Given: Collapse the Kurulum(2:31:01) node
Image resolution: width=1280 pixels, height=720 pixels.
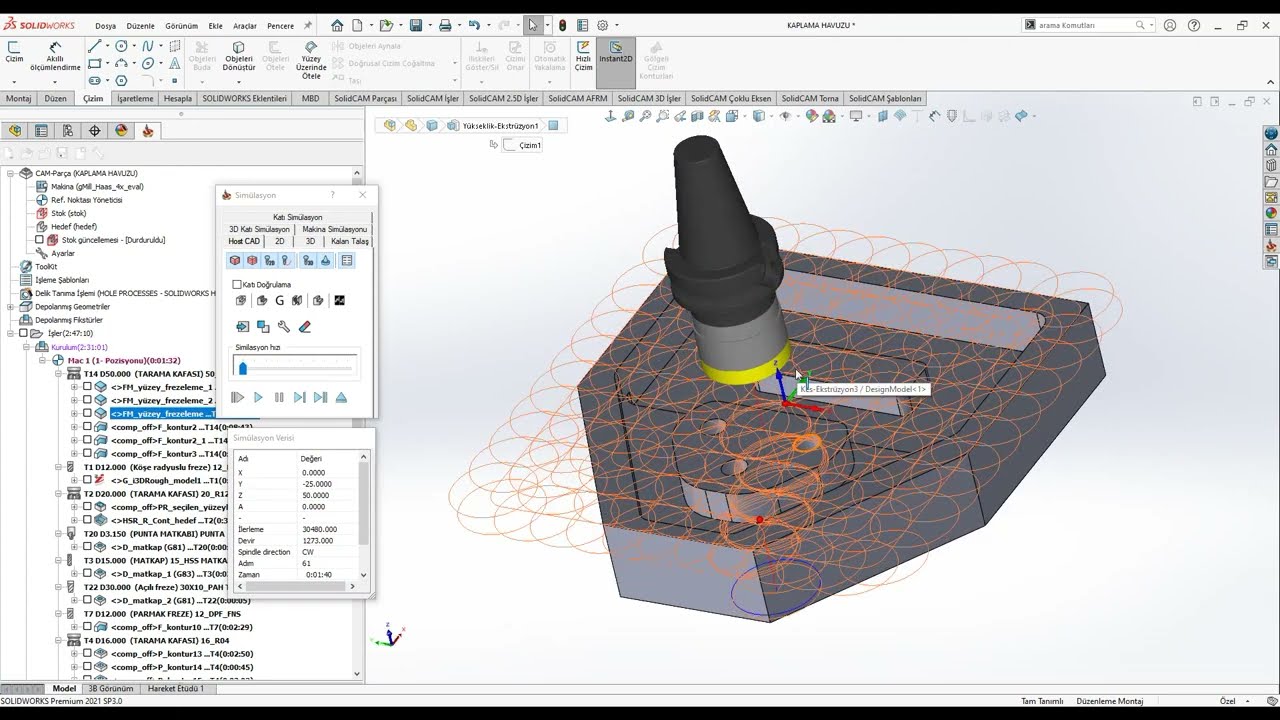Looking at the screenshot, I should coord(27,347).
